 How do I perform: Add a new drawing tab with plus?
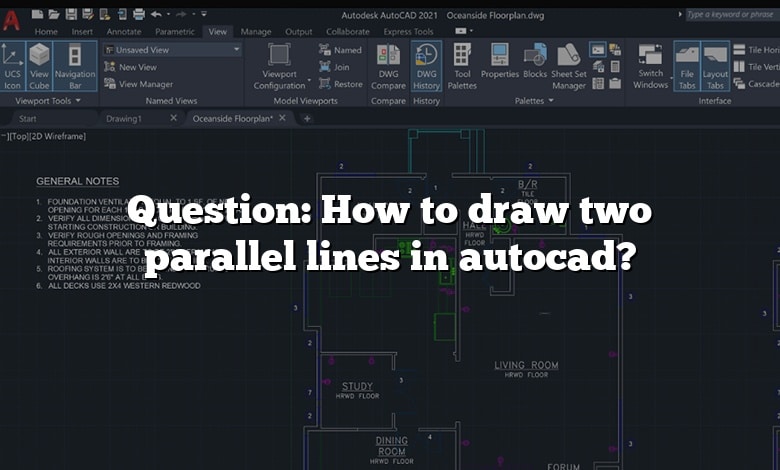pos(307,119)
